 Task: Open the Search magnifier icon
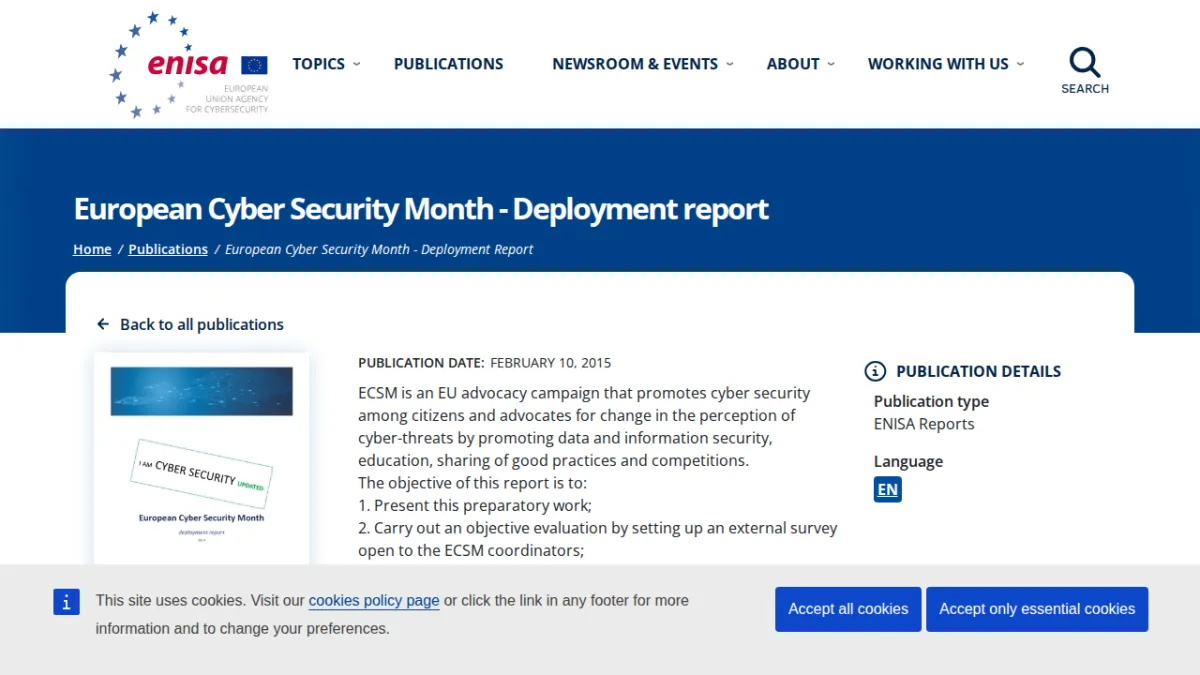click(x=1085, y=63)
